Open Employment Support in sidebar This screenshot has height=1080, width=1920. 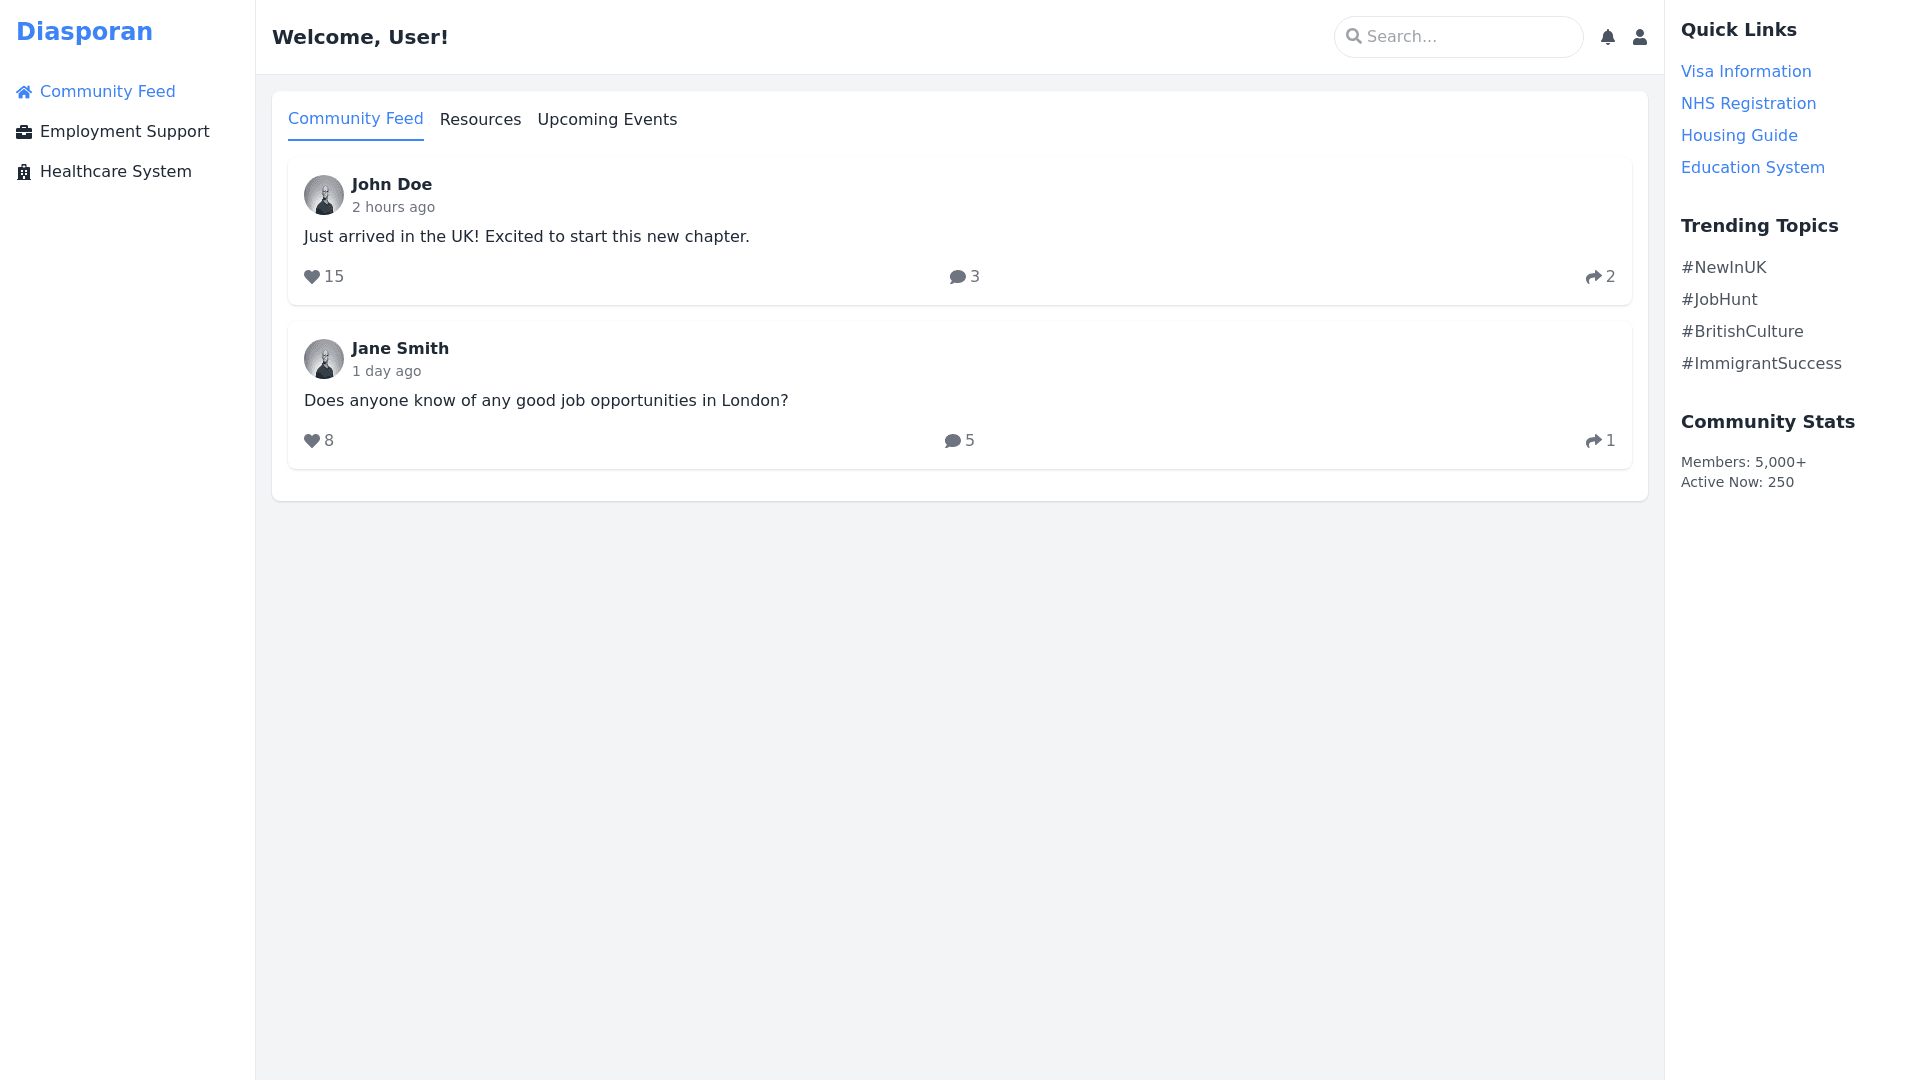tap(124, 132)
